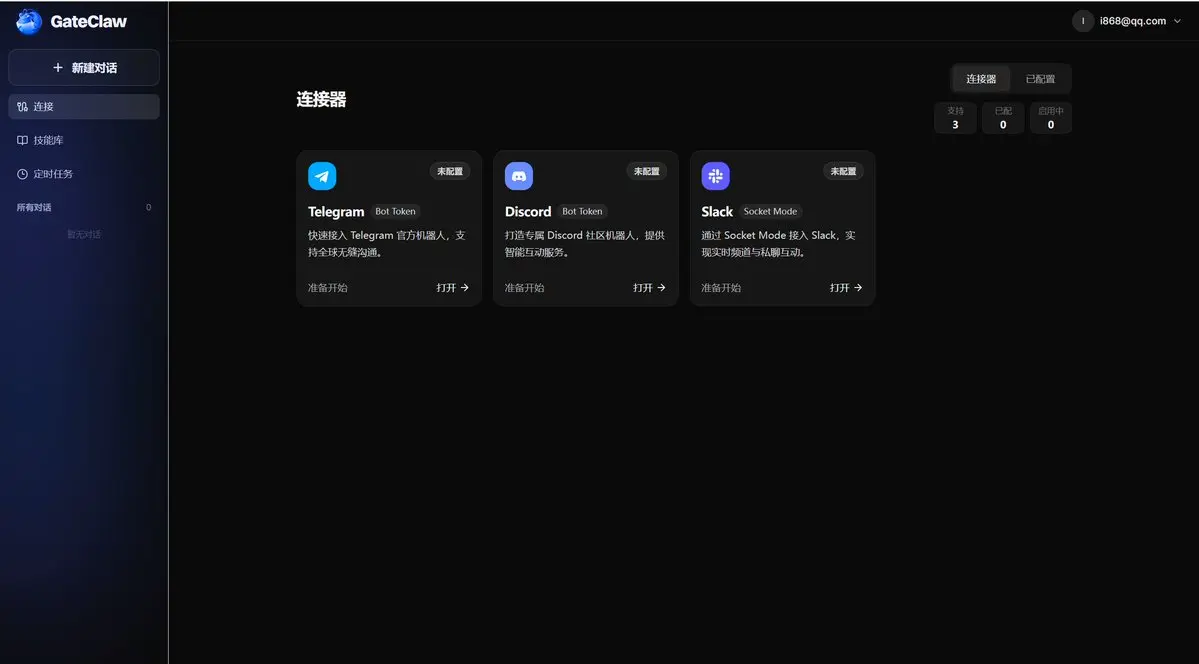Expand the account dropdown chevron
Screen dimensions: 1199x664
pyautogui.click(x=1177, y=21)
